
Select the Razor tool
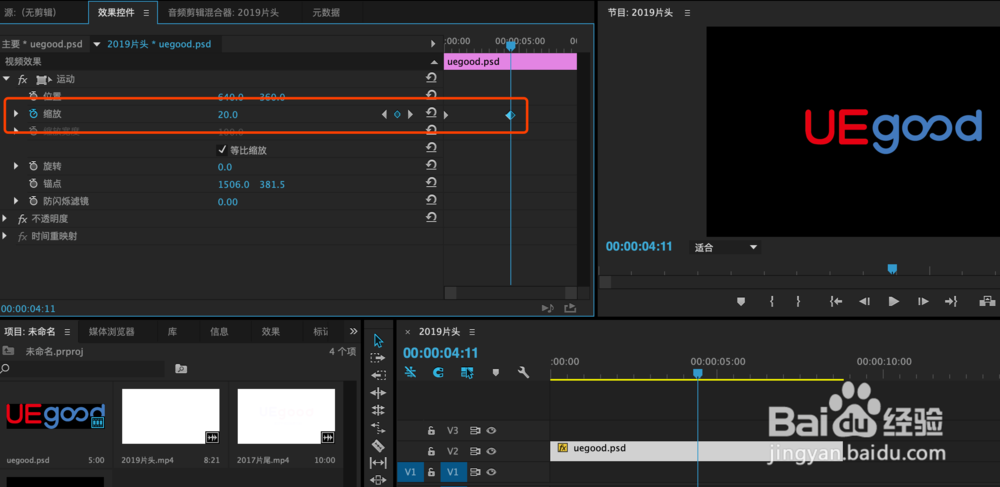tap(378, 445)
